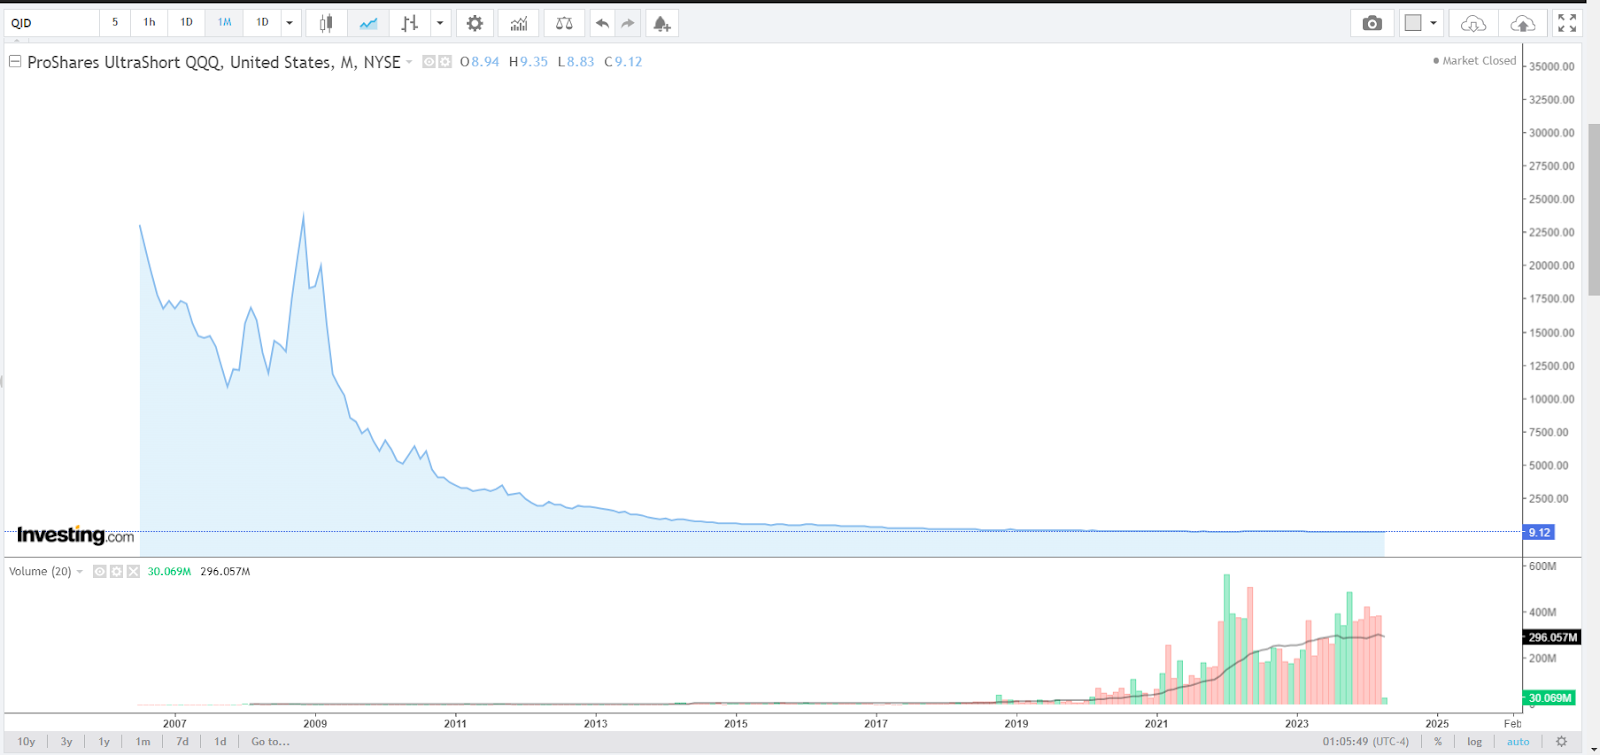The width and height of the screenshot is (1600, 755).
Task: Select the 1h interval
Action: (149, 22)
